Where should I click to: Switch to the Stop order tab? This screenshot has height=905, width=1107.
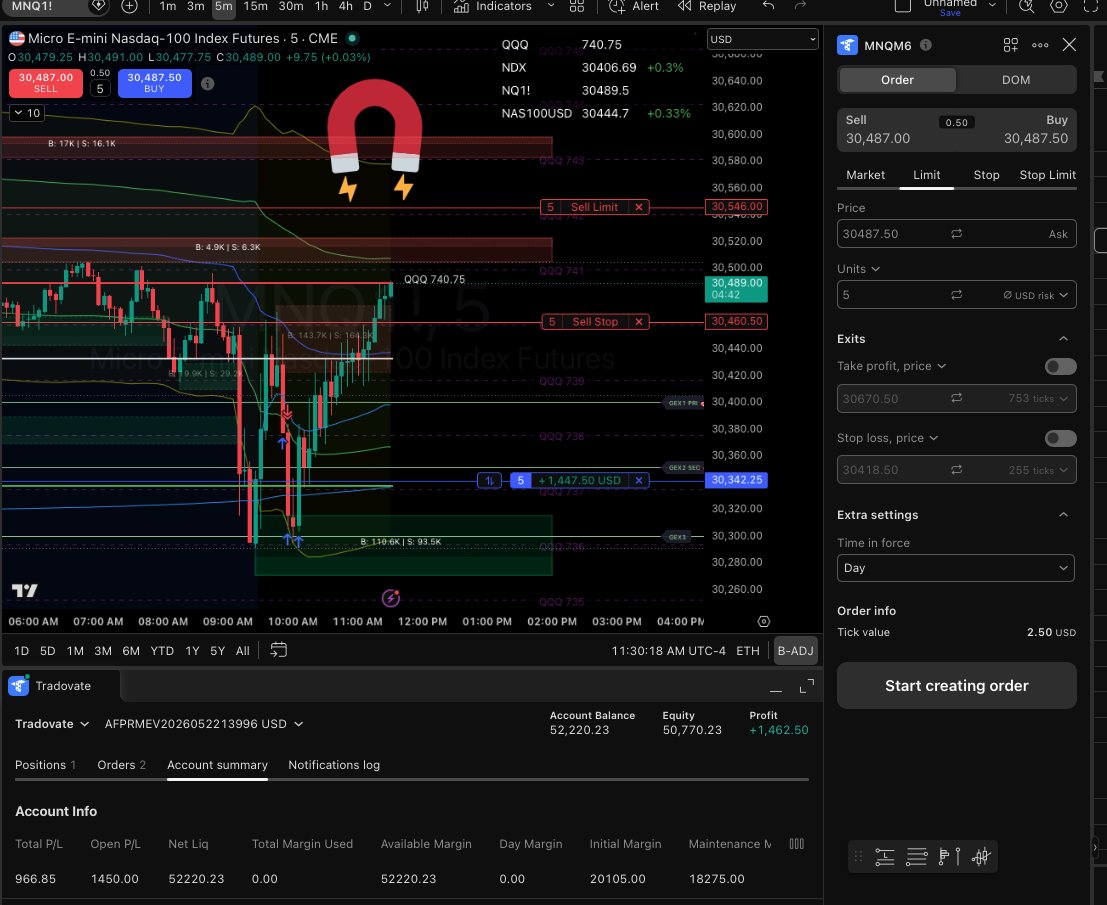[x=986, y=175]
